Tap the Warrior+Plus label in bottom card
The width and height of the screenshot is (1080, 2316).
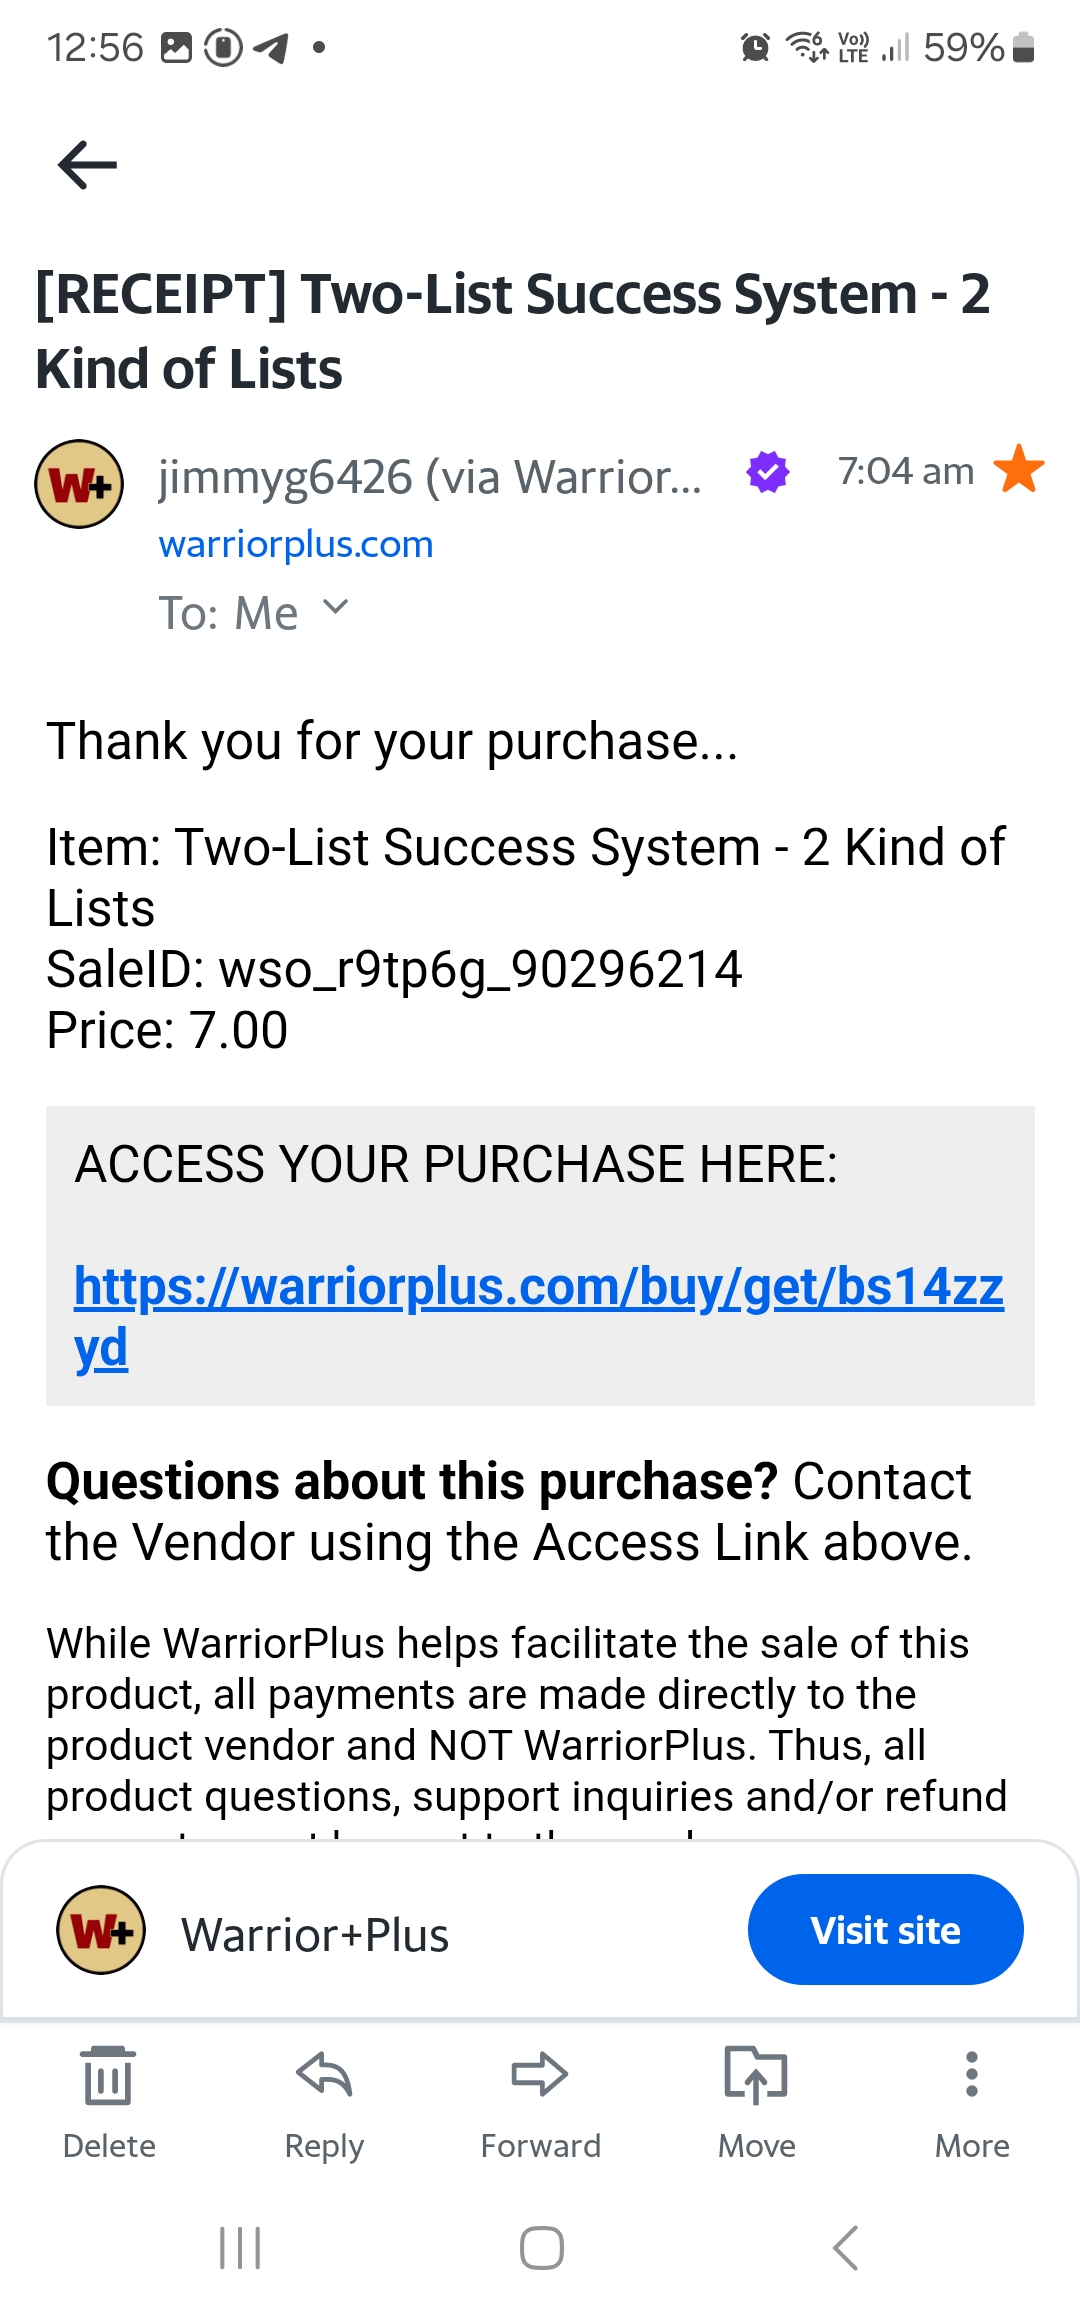click(315, 1935)
